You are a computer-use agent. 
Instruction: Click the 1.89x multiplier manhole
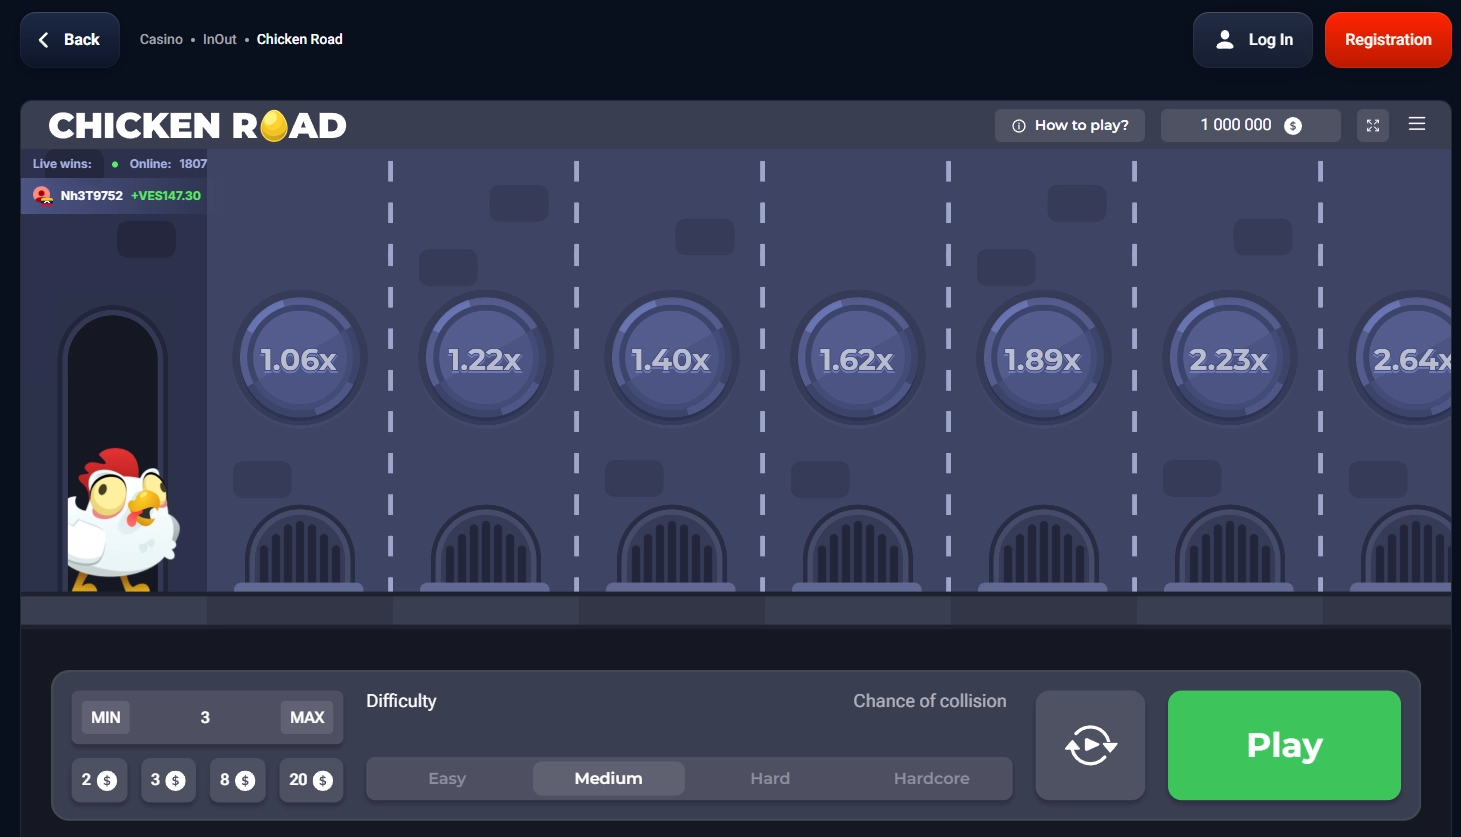tap(1043, 358)
